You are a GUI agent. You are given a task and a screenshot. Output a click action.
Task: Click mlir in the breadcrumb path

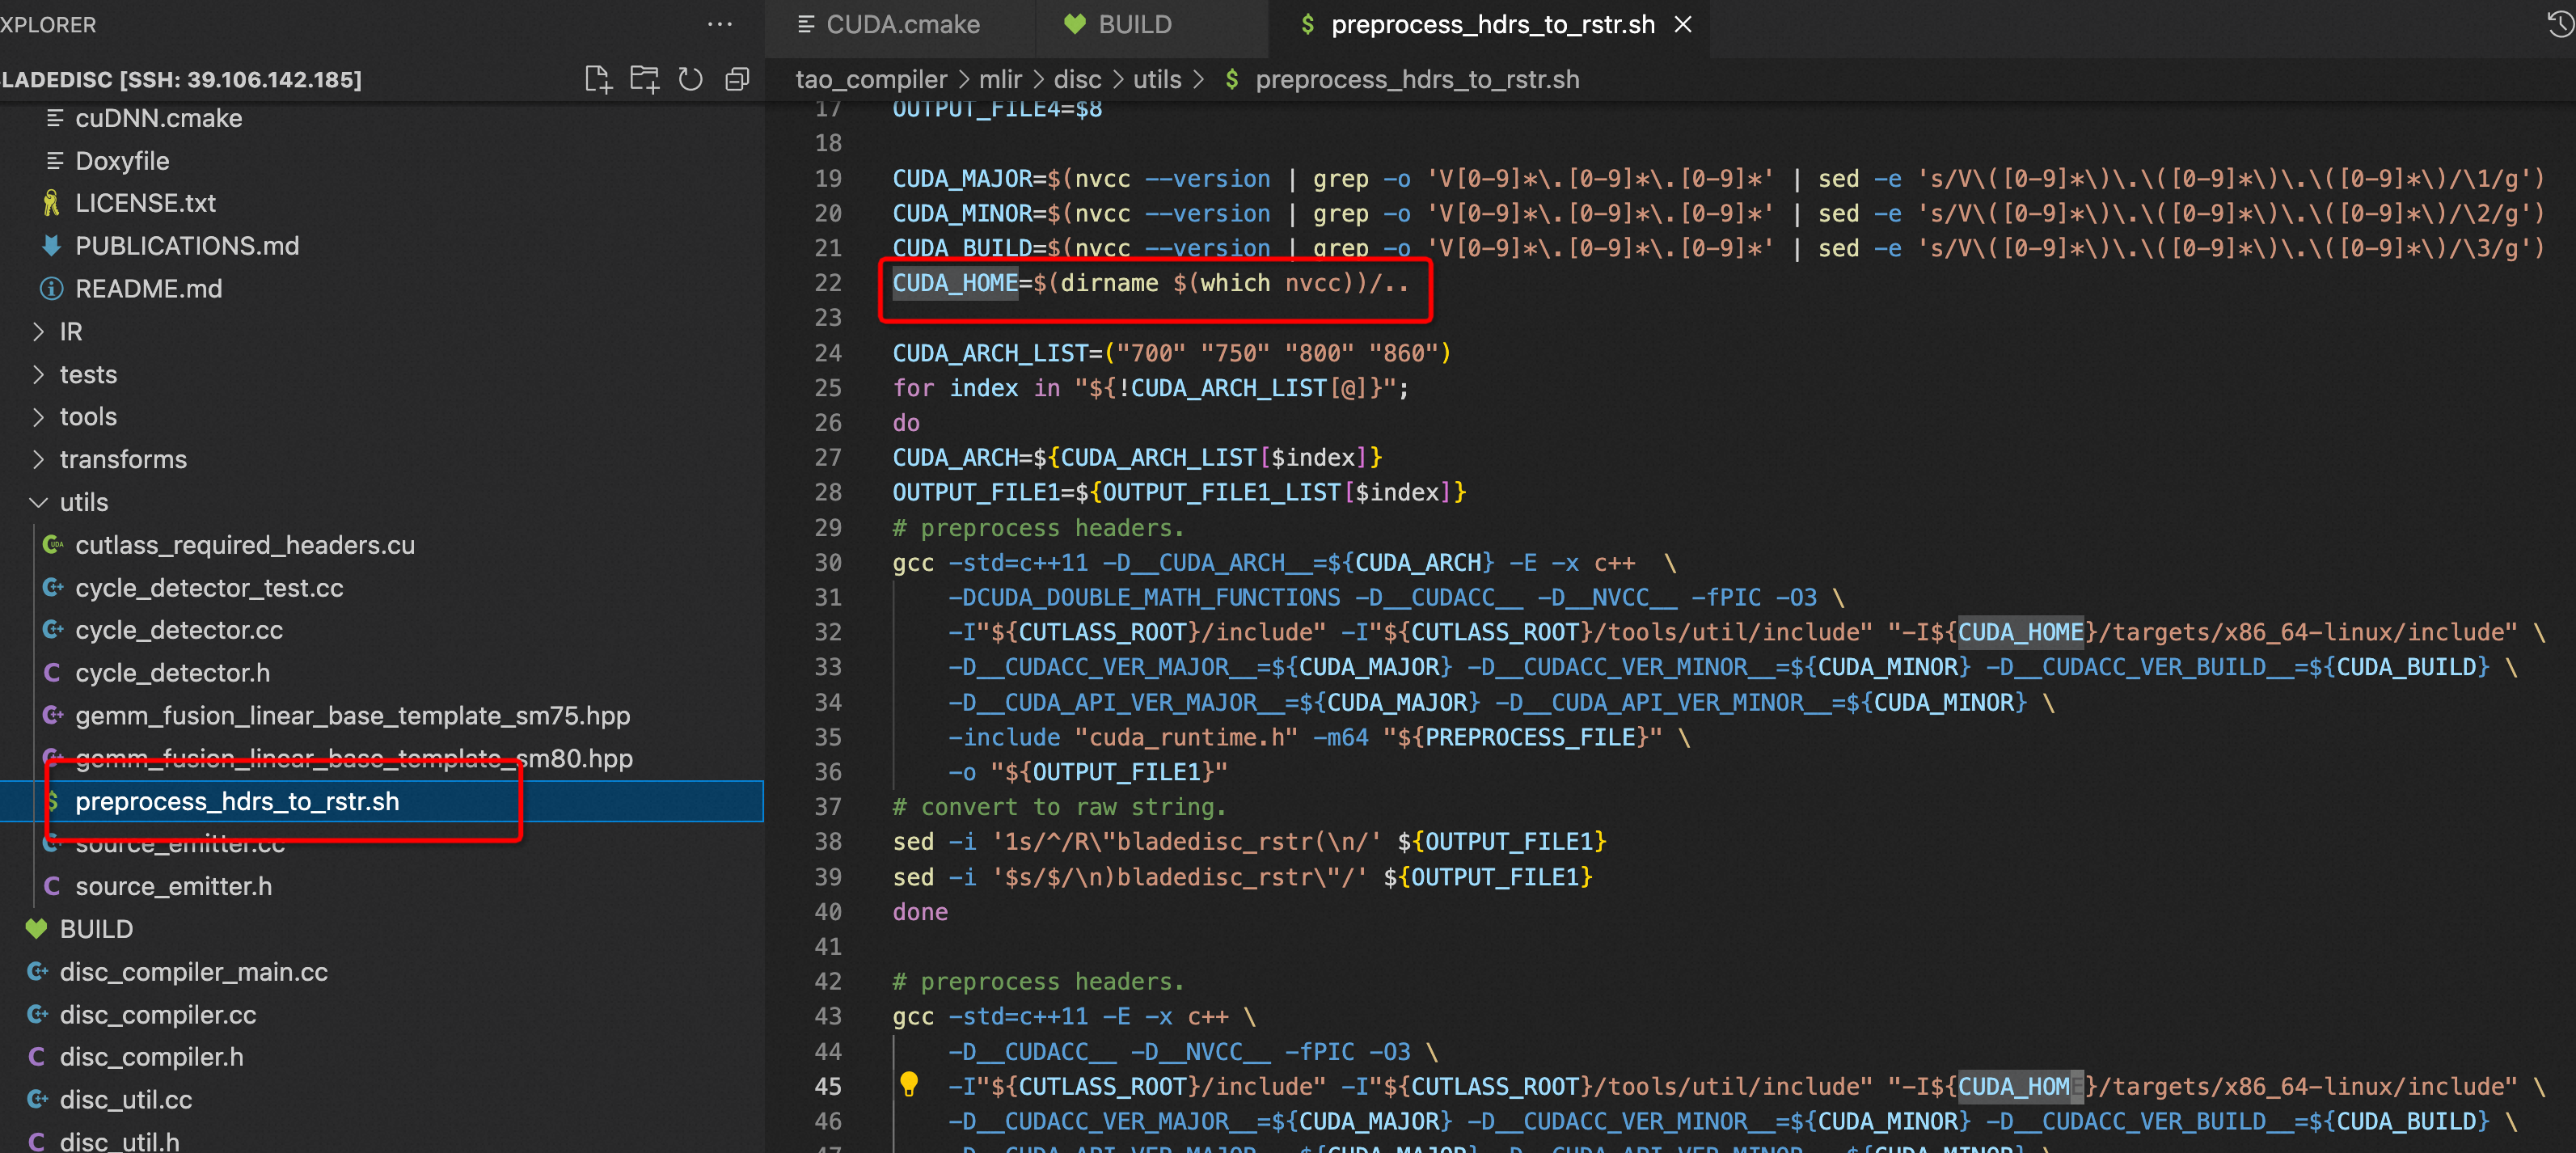(1000, 79)
